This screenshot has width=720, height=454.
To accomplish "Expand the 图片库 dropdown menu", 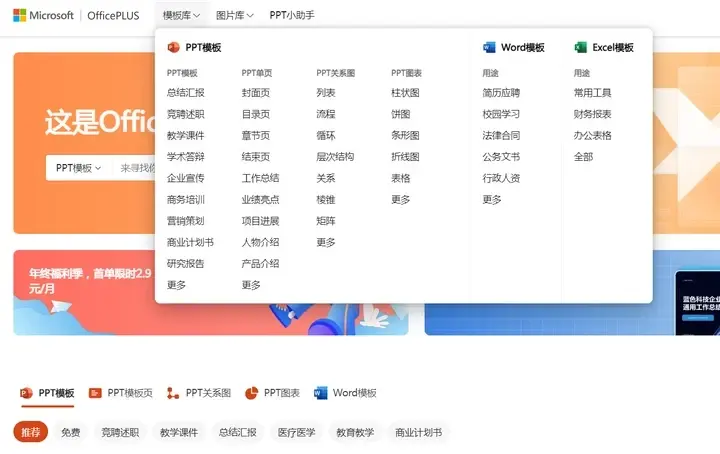I will [235, 16].
